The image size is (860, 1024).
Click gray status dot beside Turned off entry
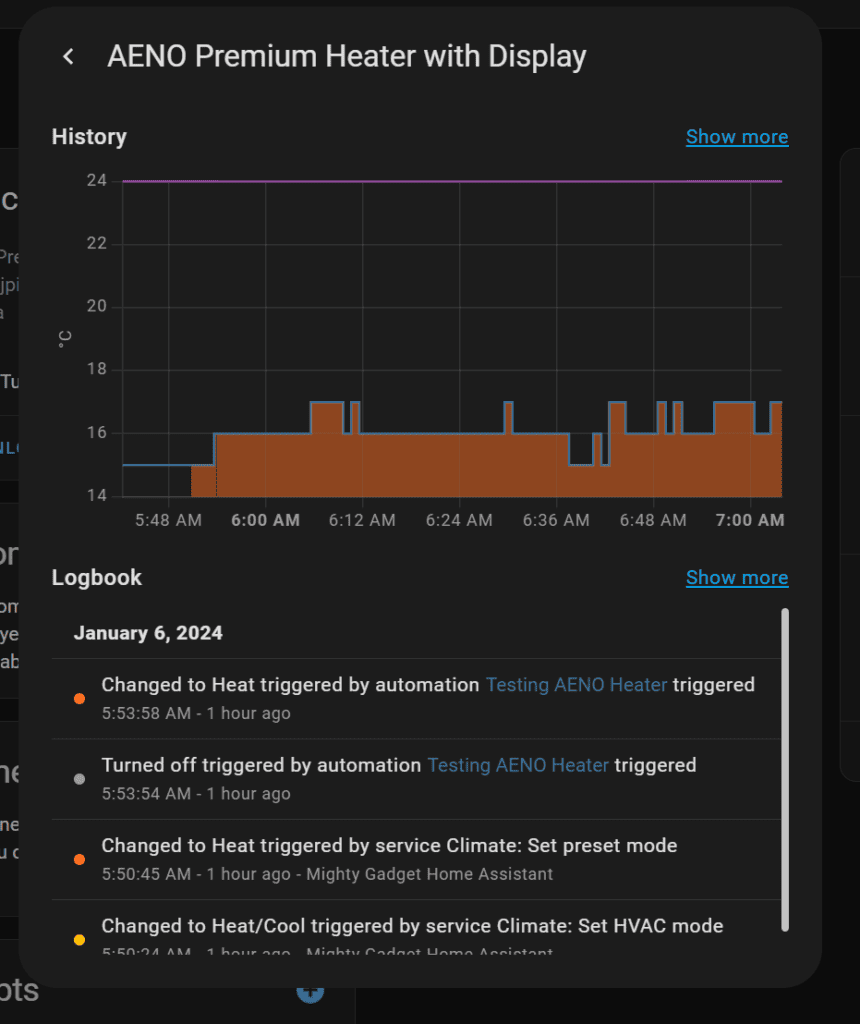pyautogui.click(x=80, y=779)
